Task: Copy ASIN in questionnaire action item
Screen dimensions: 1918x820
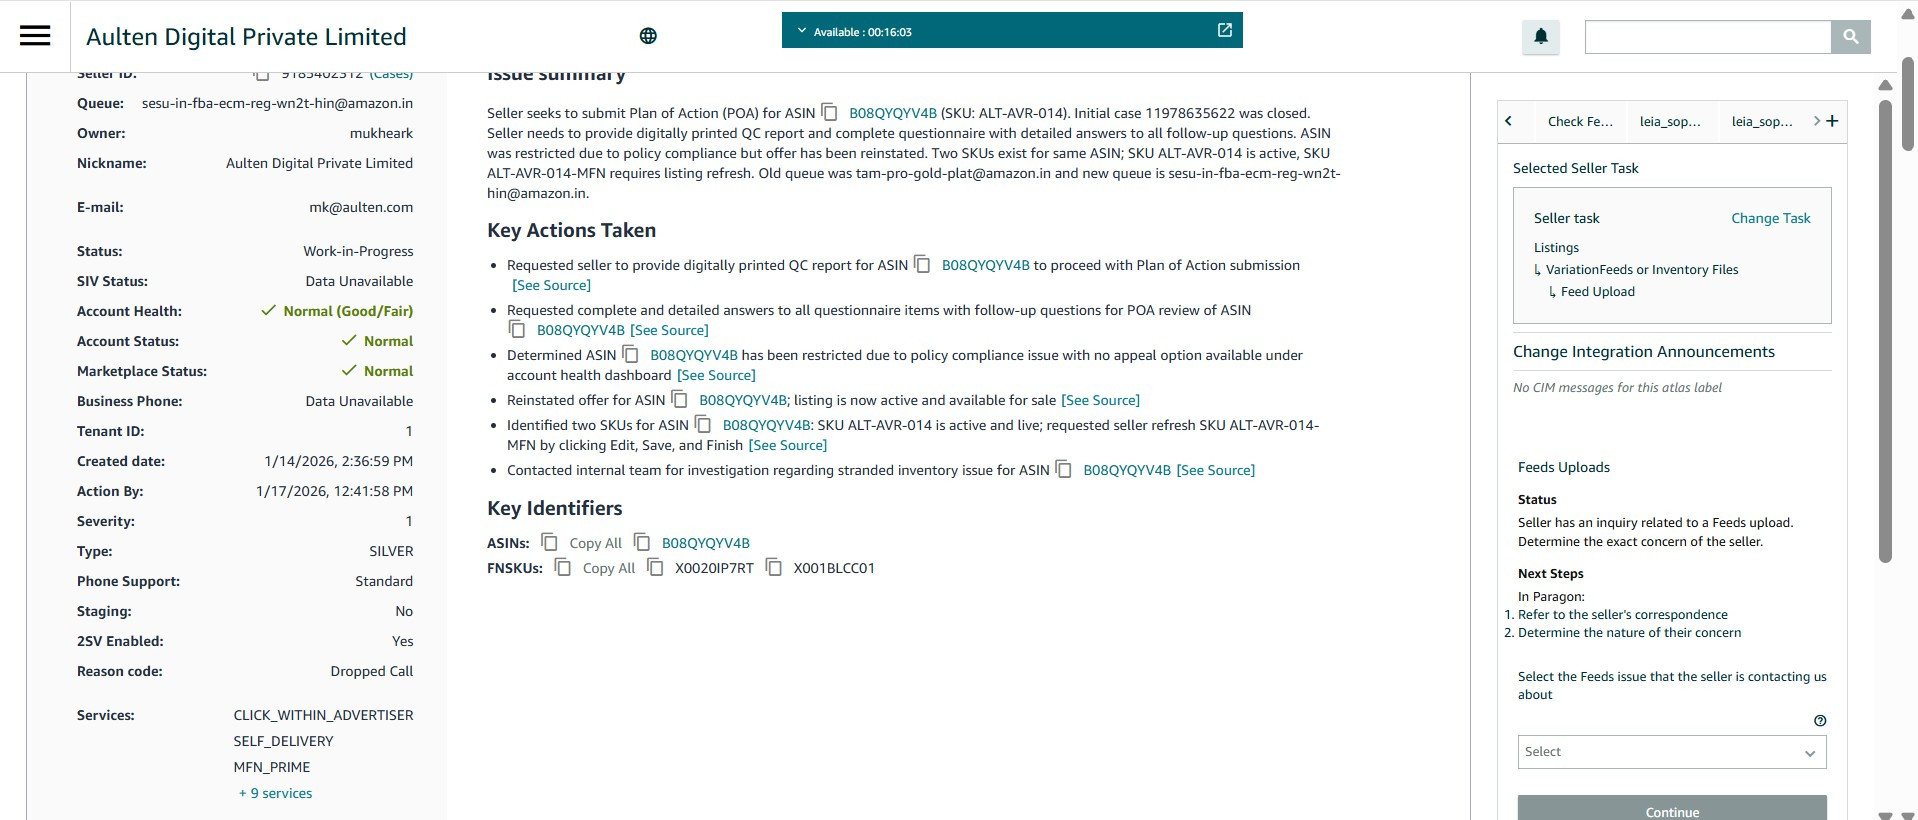Action: coord(517,329)
